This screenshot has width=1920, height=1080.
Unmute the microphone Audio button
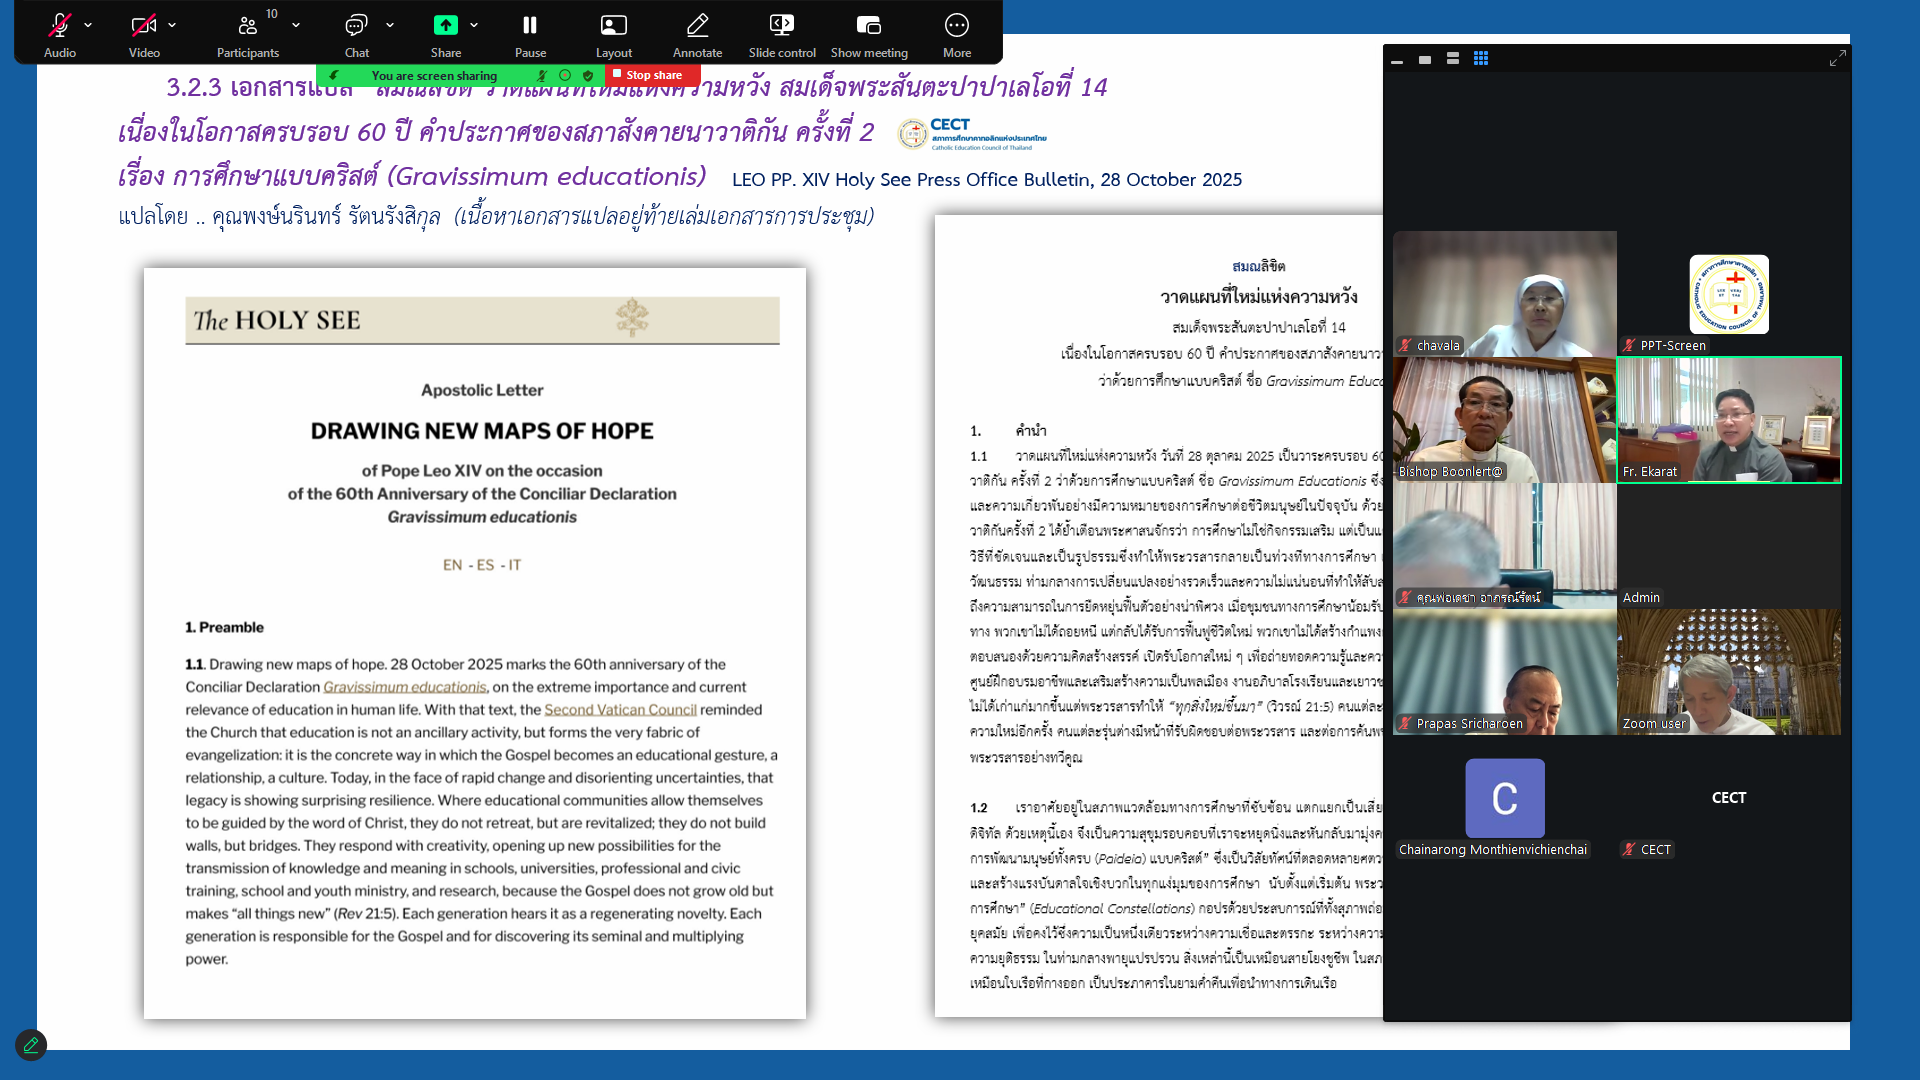coord(59,26)
